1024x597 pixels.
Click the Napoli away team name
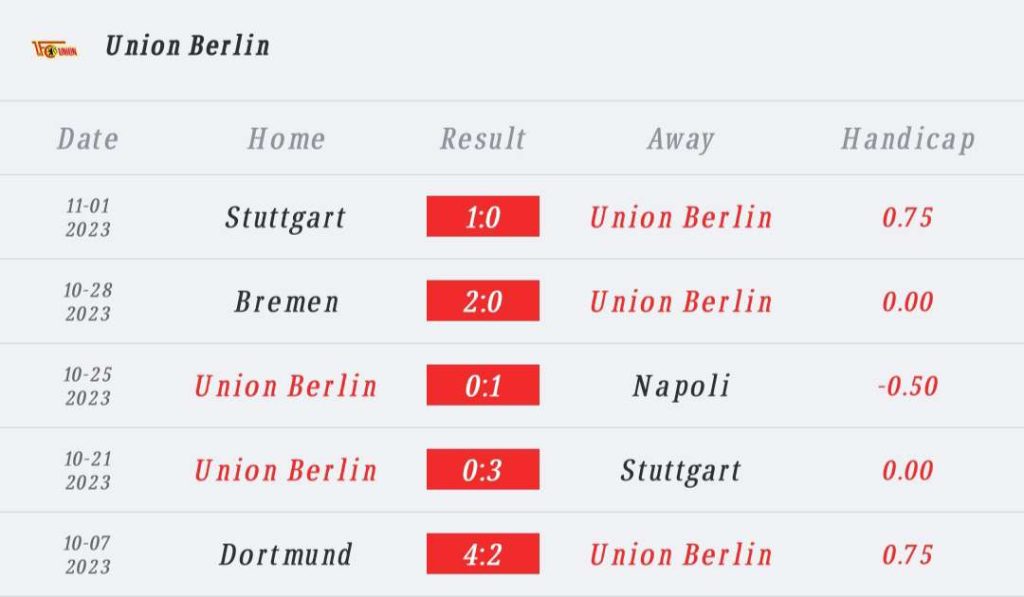[681, 386]
